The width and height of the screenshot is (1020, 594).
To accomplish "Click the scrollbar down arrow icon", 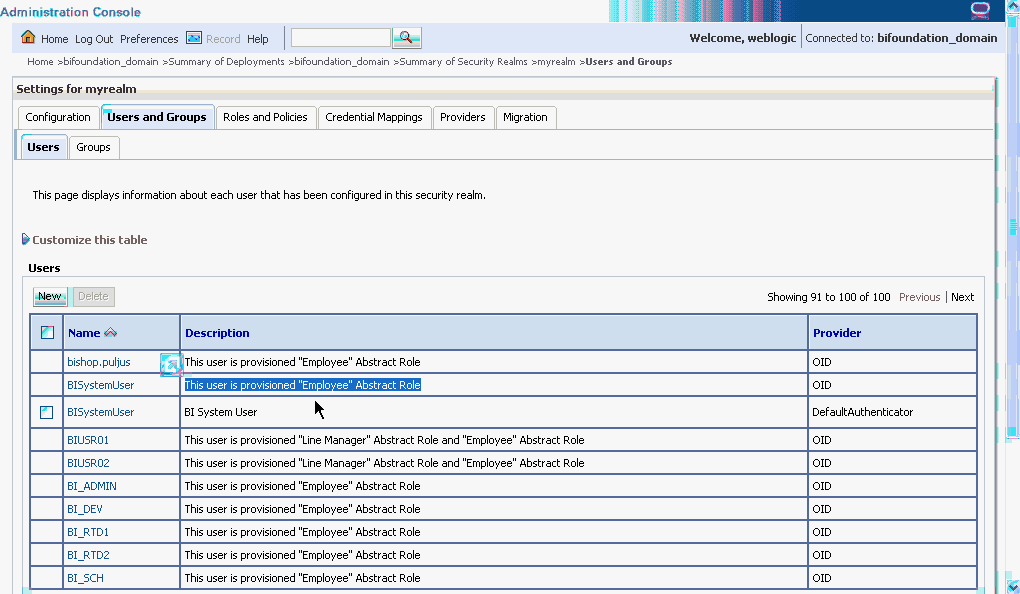I will [x=1012, y=586].
